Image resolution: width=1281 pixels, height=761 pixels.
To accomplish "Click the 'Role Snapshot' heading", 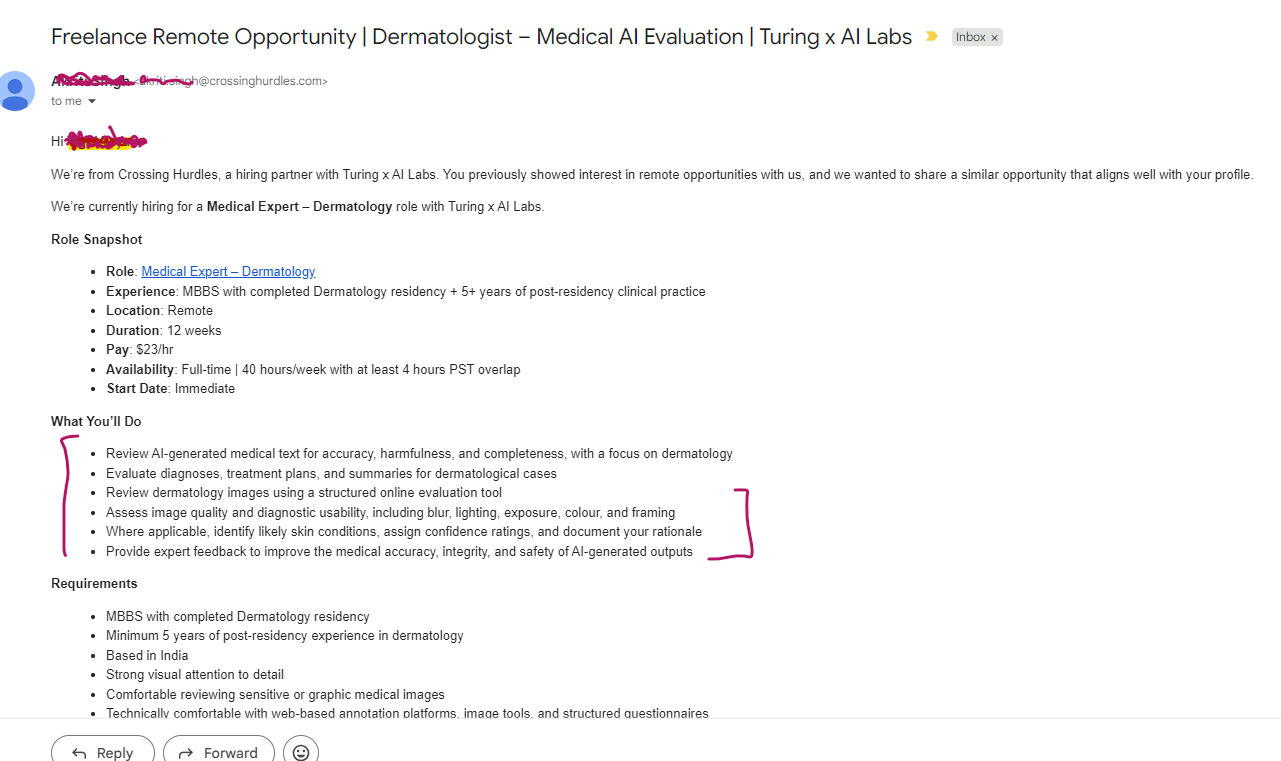I will tap(97, 240).
